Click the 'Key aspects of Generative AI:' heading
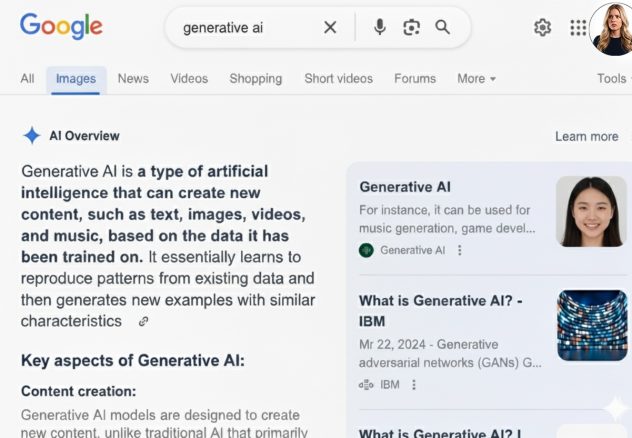This screenshot has width=632, height=438. [133, 361]
